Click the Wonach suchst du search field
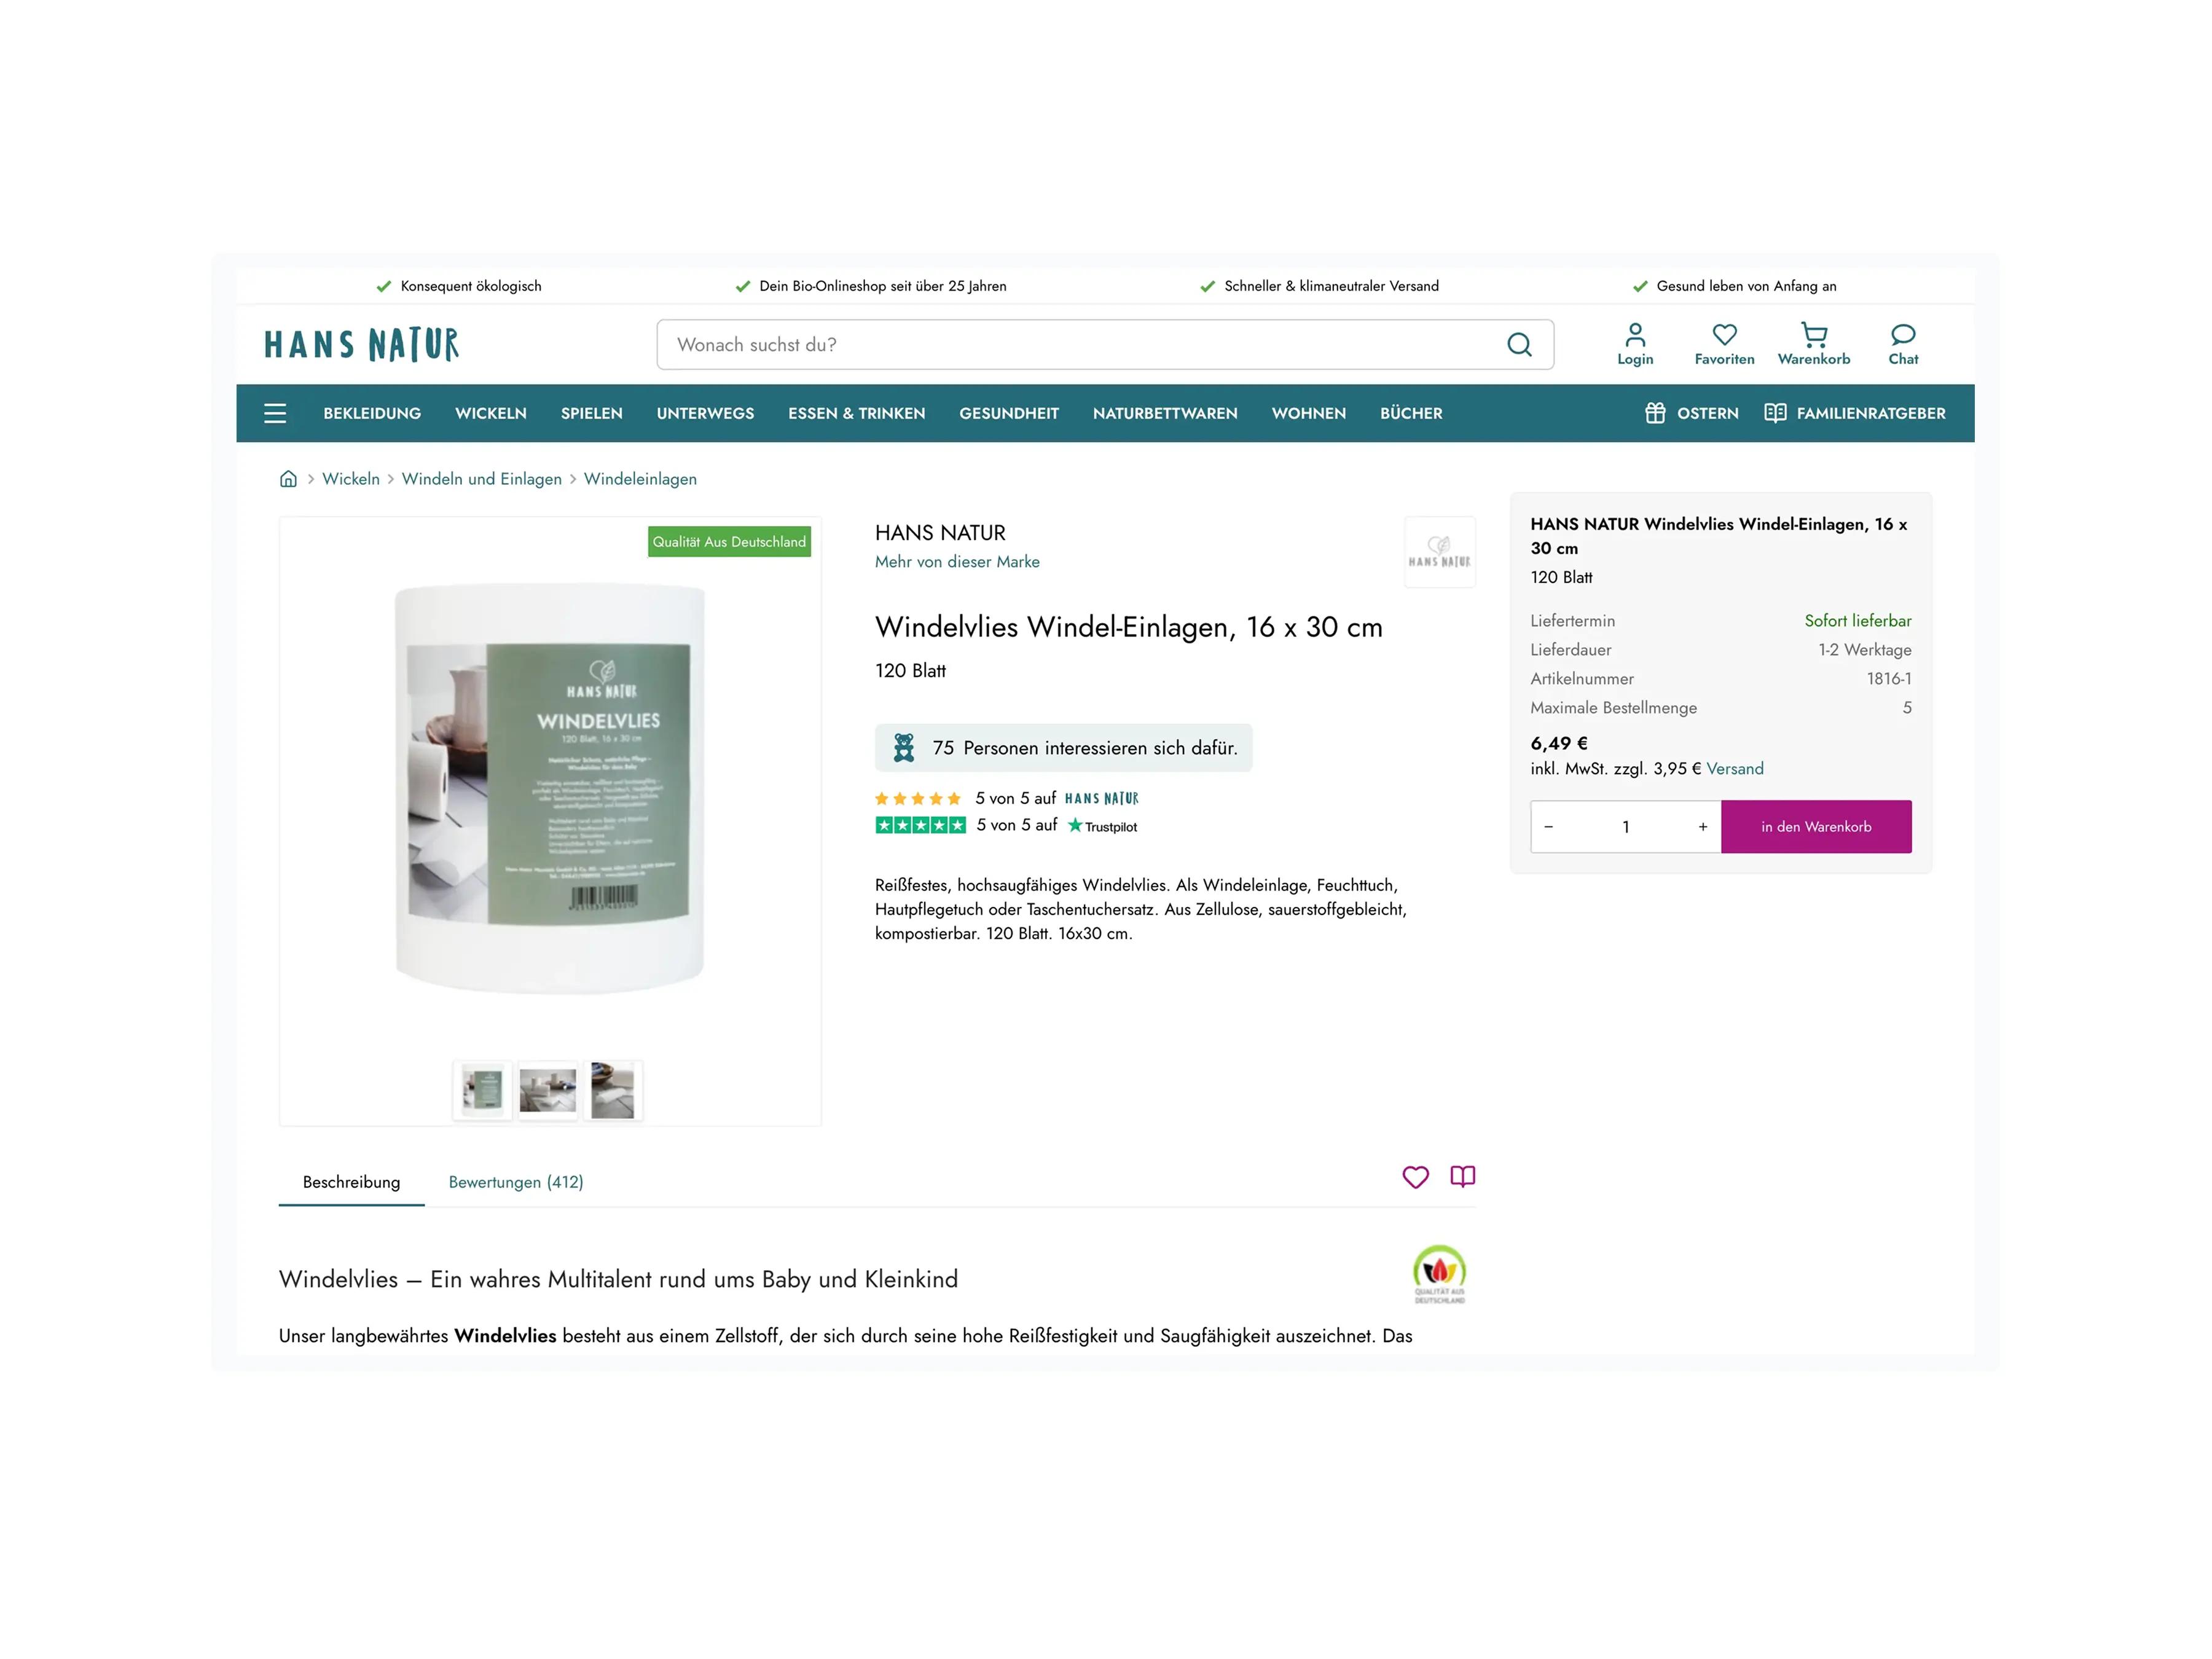The width and height of the screenshot is (2212, 1659). pos(1080,345)
